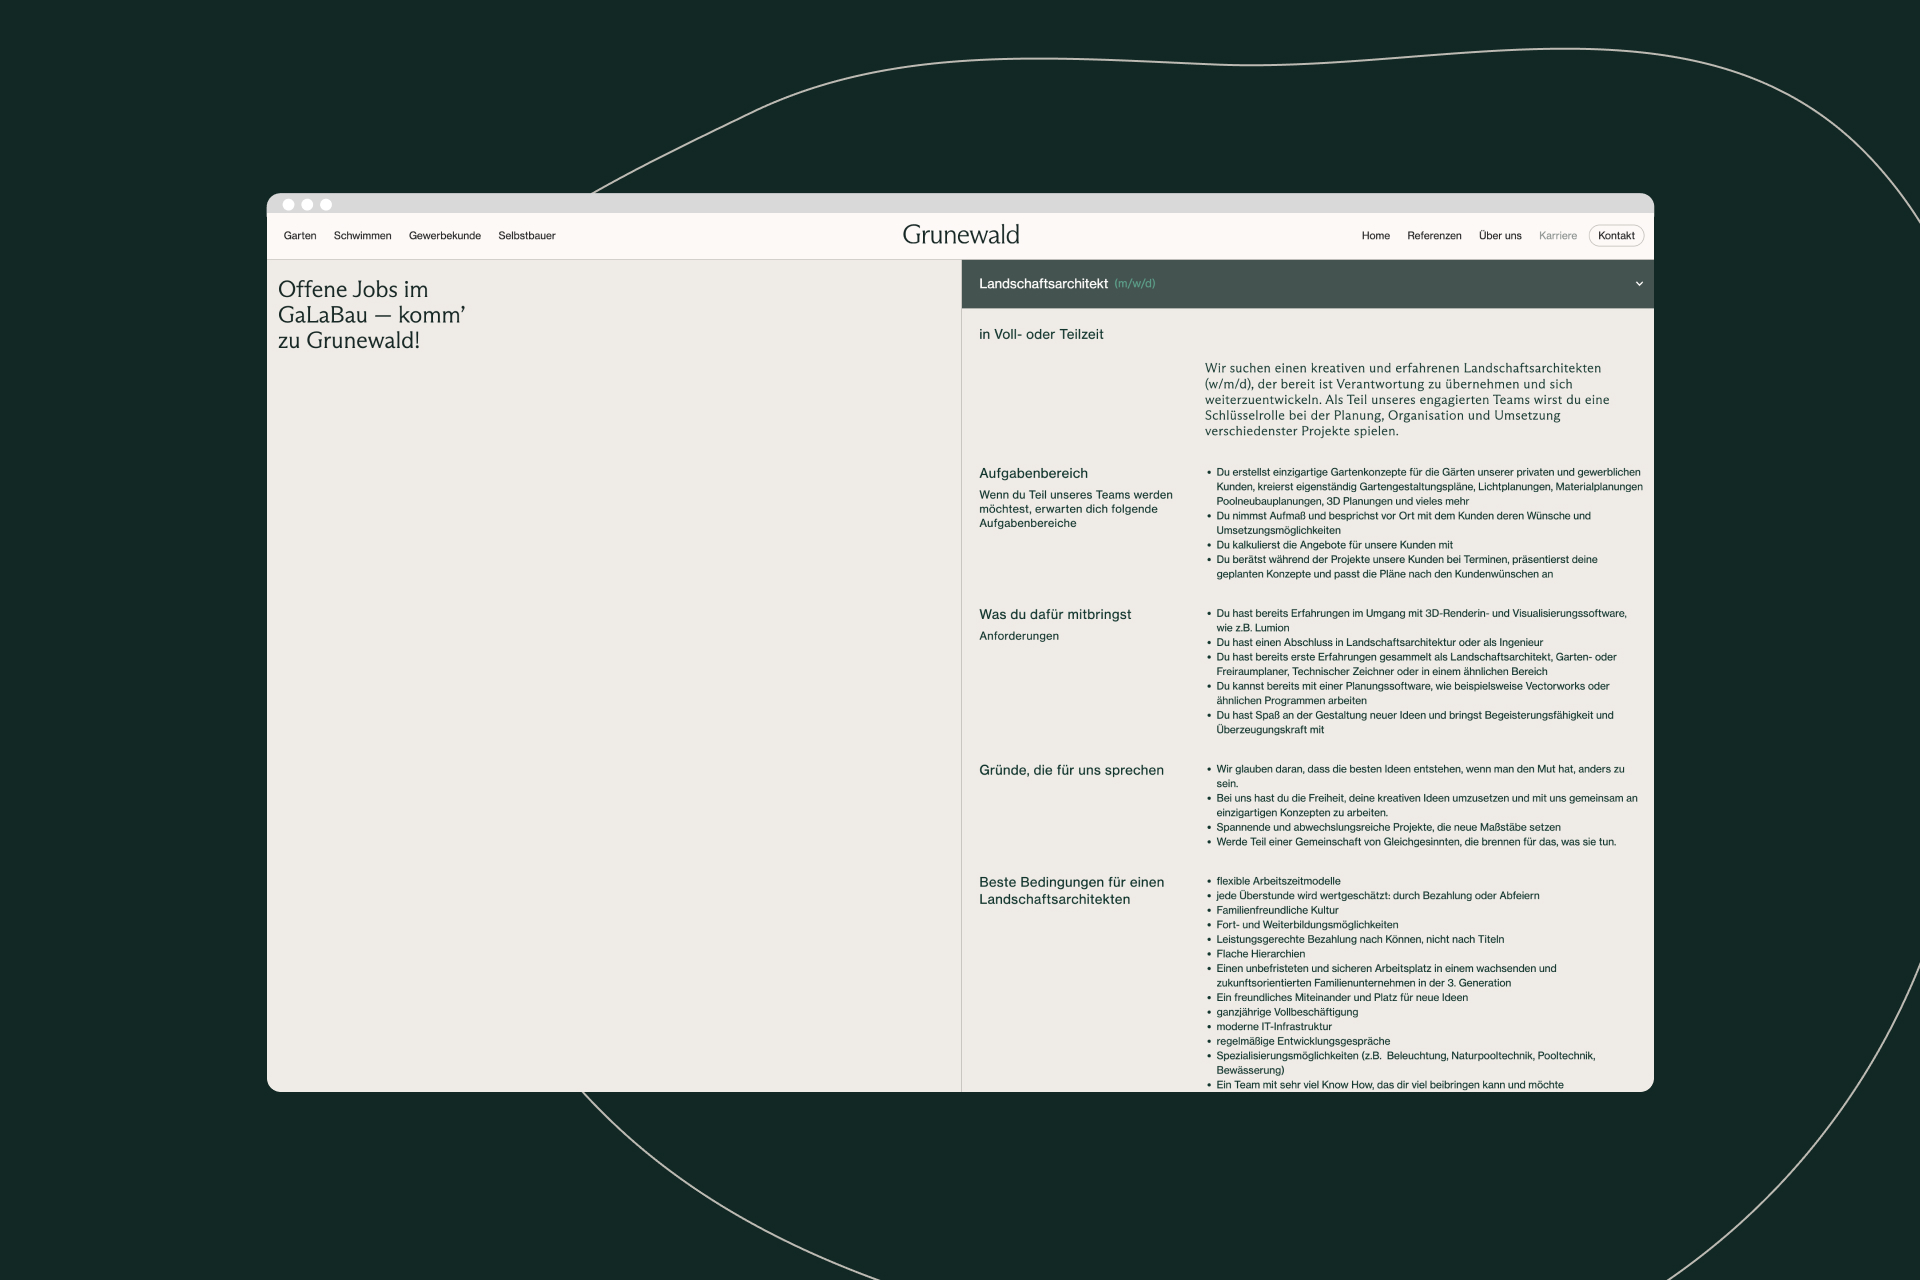This screenshot has width=1920, height=1280.
Task: Open the Garten menu item
Action: (300, 236)
